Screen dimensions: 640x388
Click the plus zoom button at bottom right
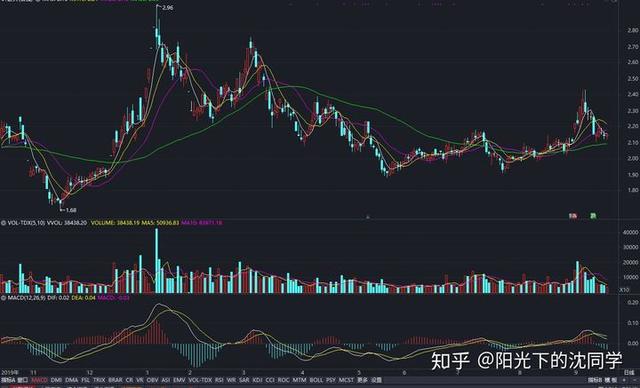[x=624, y=380]
